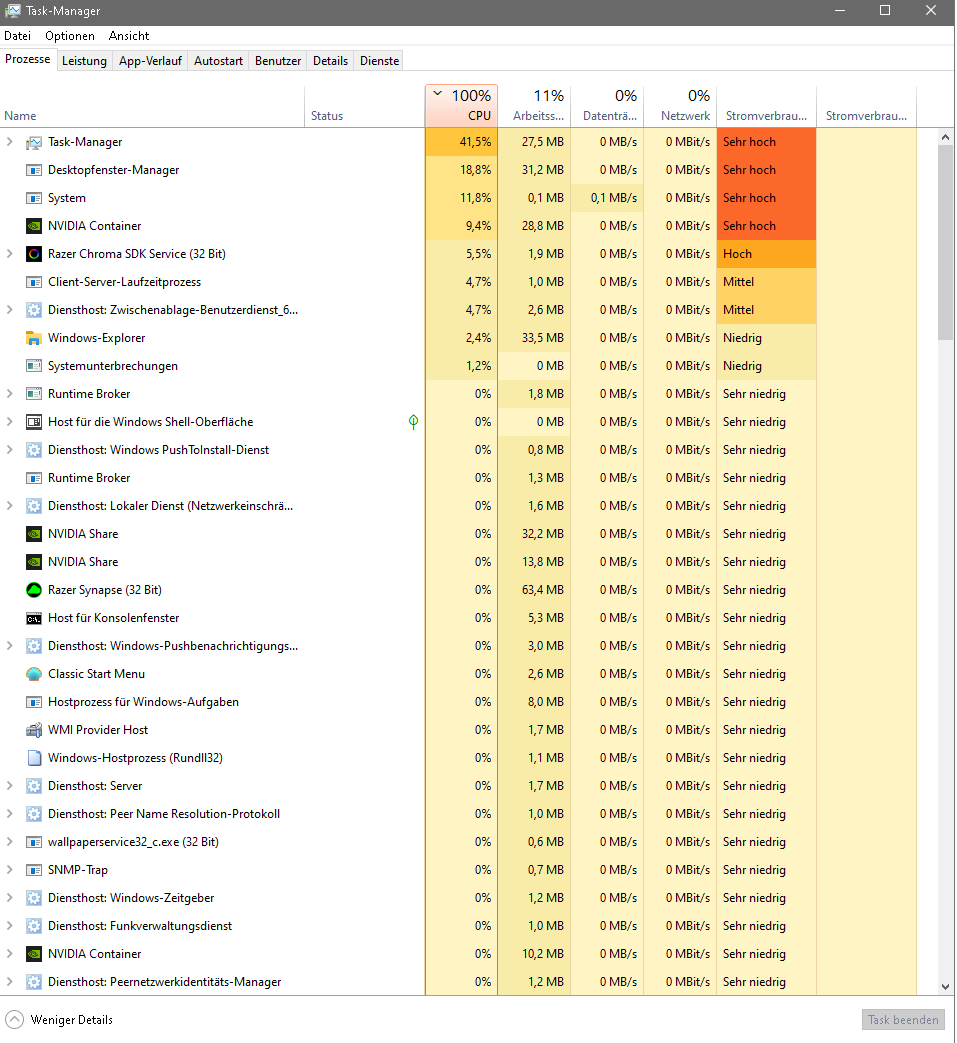Open the Datei menu

(x=17, y=36)
